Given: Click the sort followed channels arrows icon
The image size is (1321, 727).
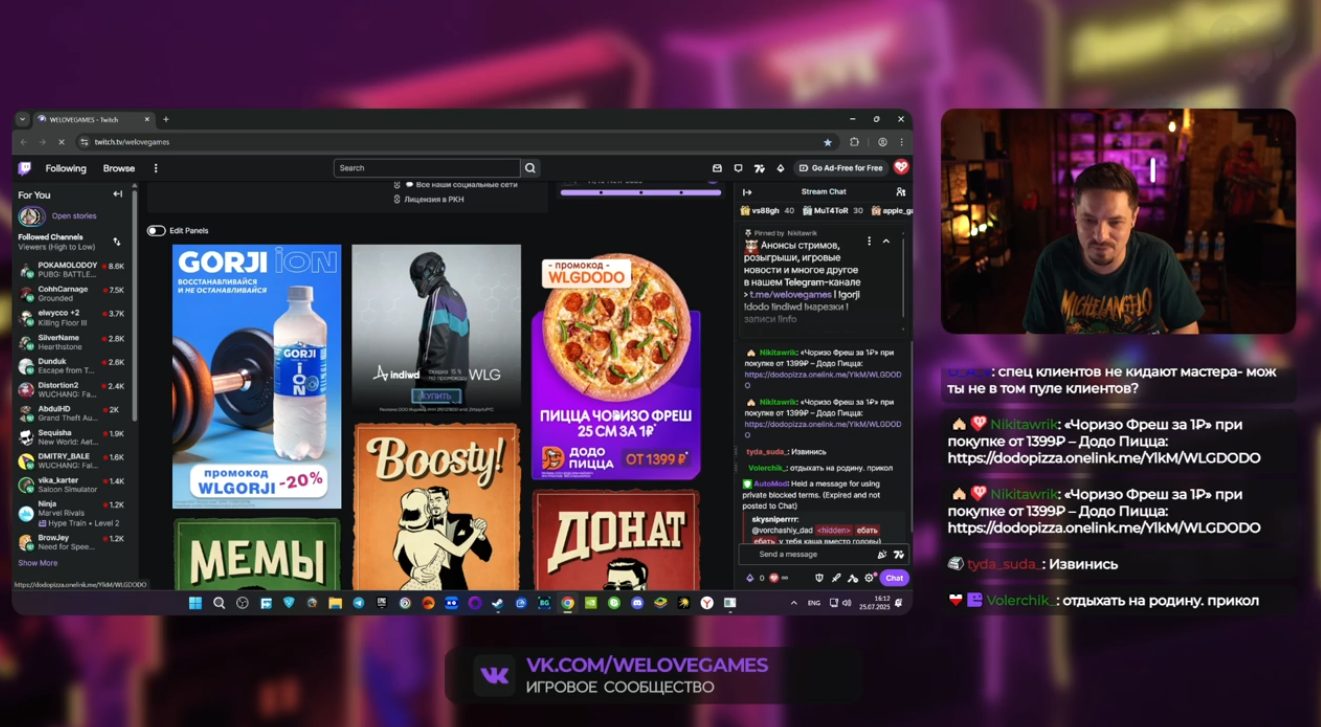Looking at the screenshot, I should coord(117,242).
